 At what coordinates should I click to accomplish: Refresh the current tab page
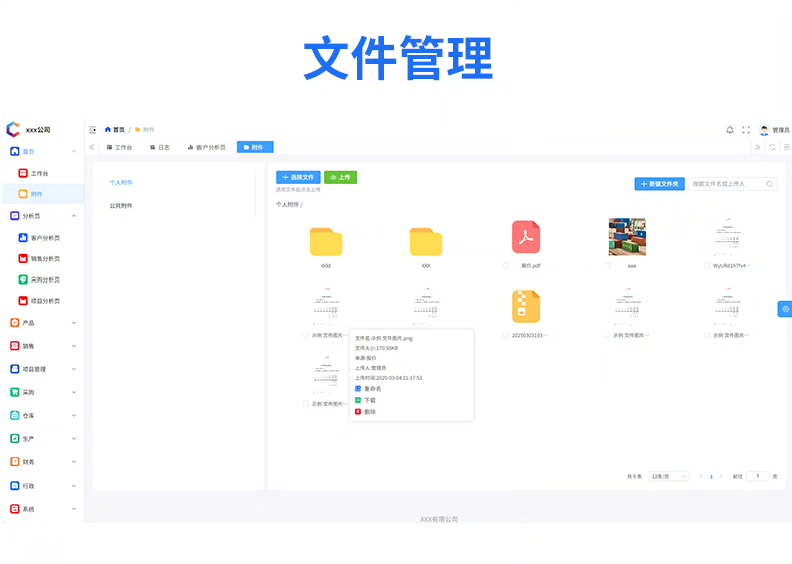(x=772, y=147)
